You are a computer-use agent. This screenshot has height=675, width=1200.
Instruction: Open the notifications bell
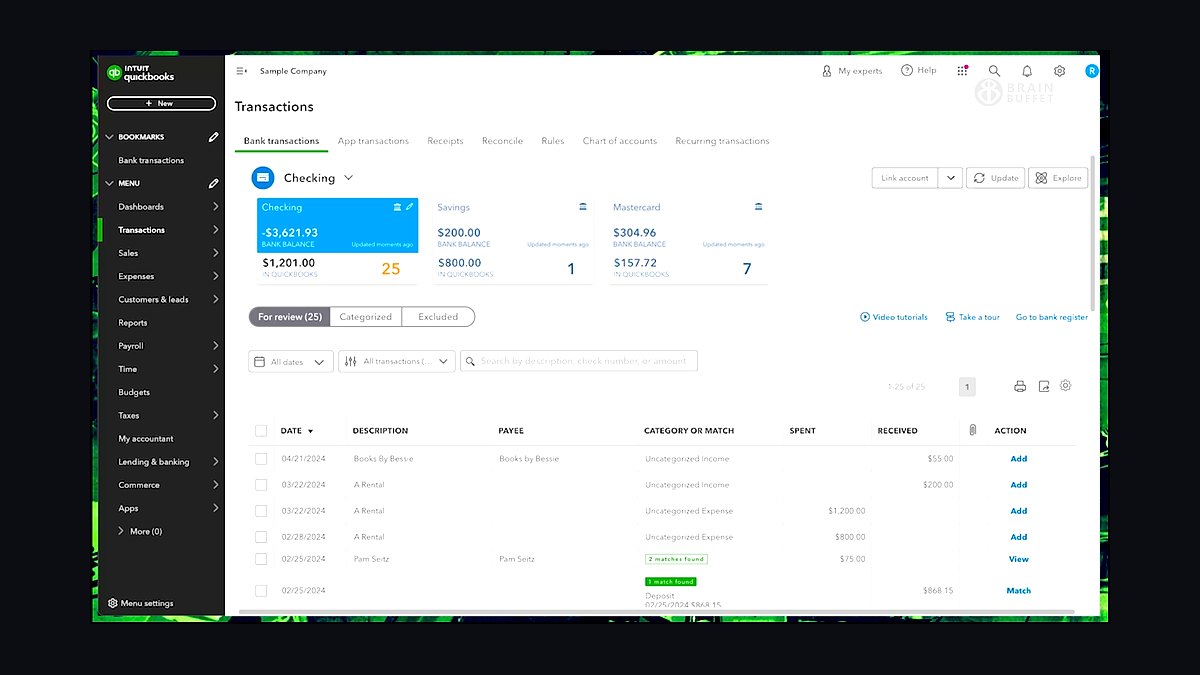click(x=1027, y=71)
